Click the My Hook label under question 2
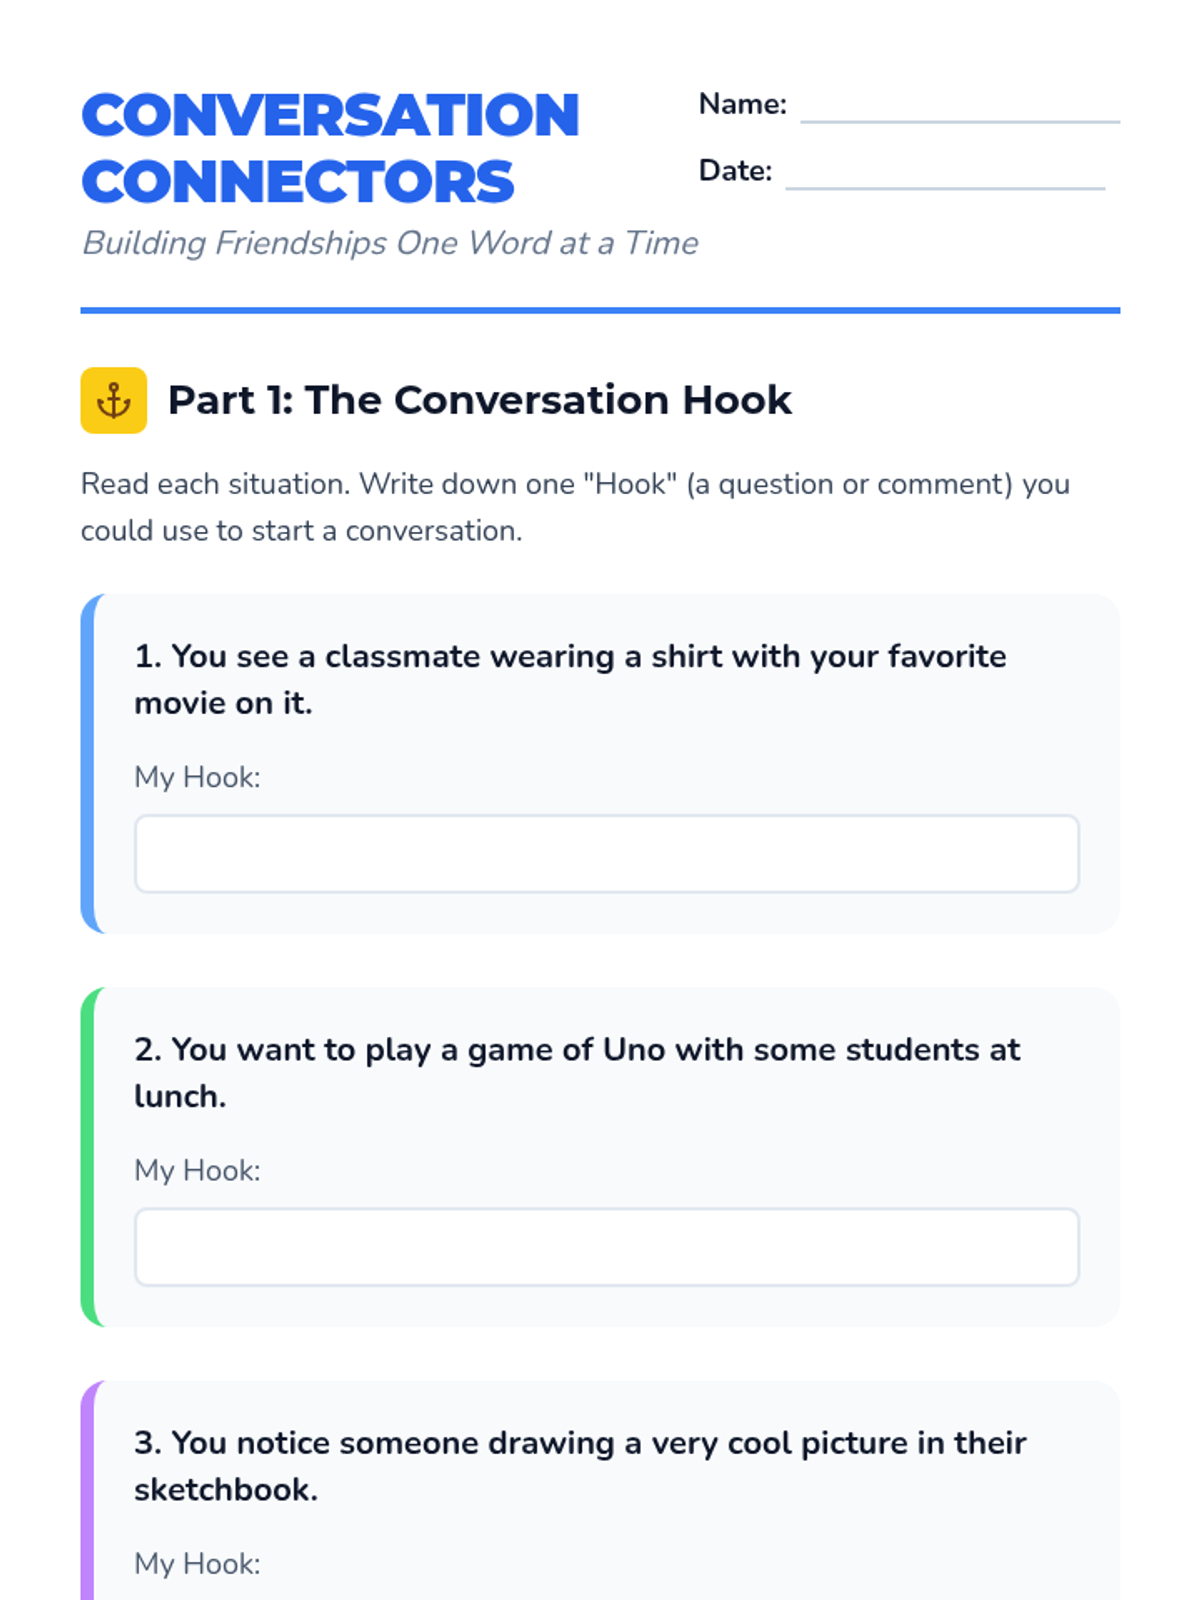Viewport: 1200px width, 1600px height. tap(197, 1170)
